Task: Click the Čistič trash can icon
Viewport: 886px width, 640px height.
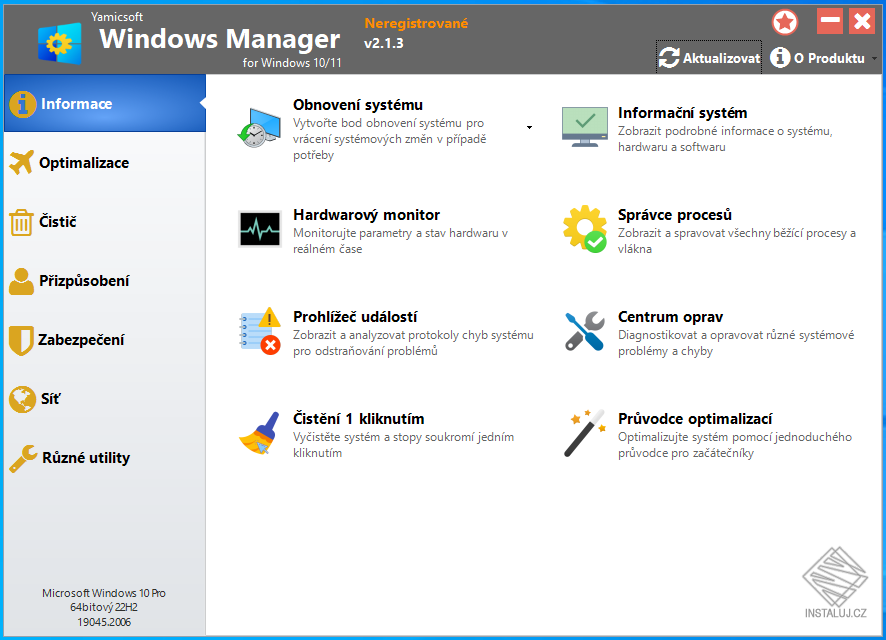Action: 21,222
